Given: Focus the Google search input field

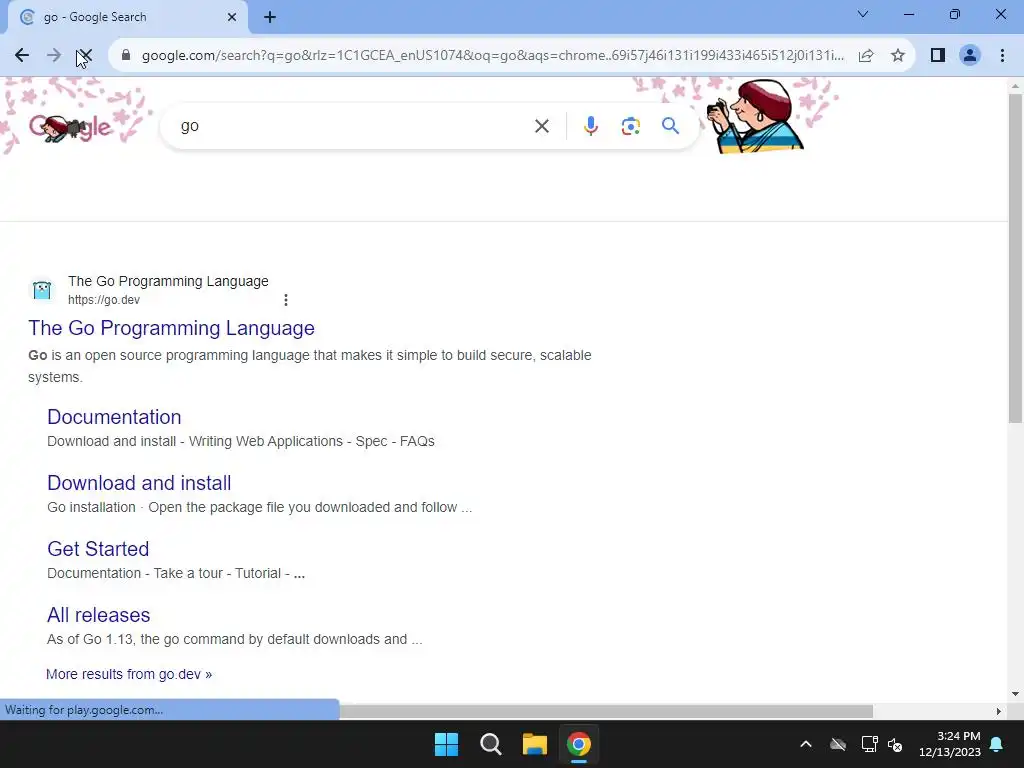Looking at the screenshot, I should point(353,126).
